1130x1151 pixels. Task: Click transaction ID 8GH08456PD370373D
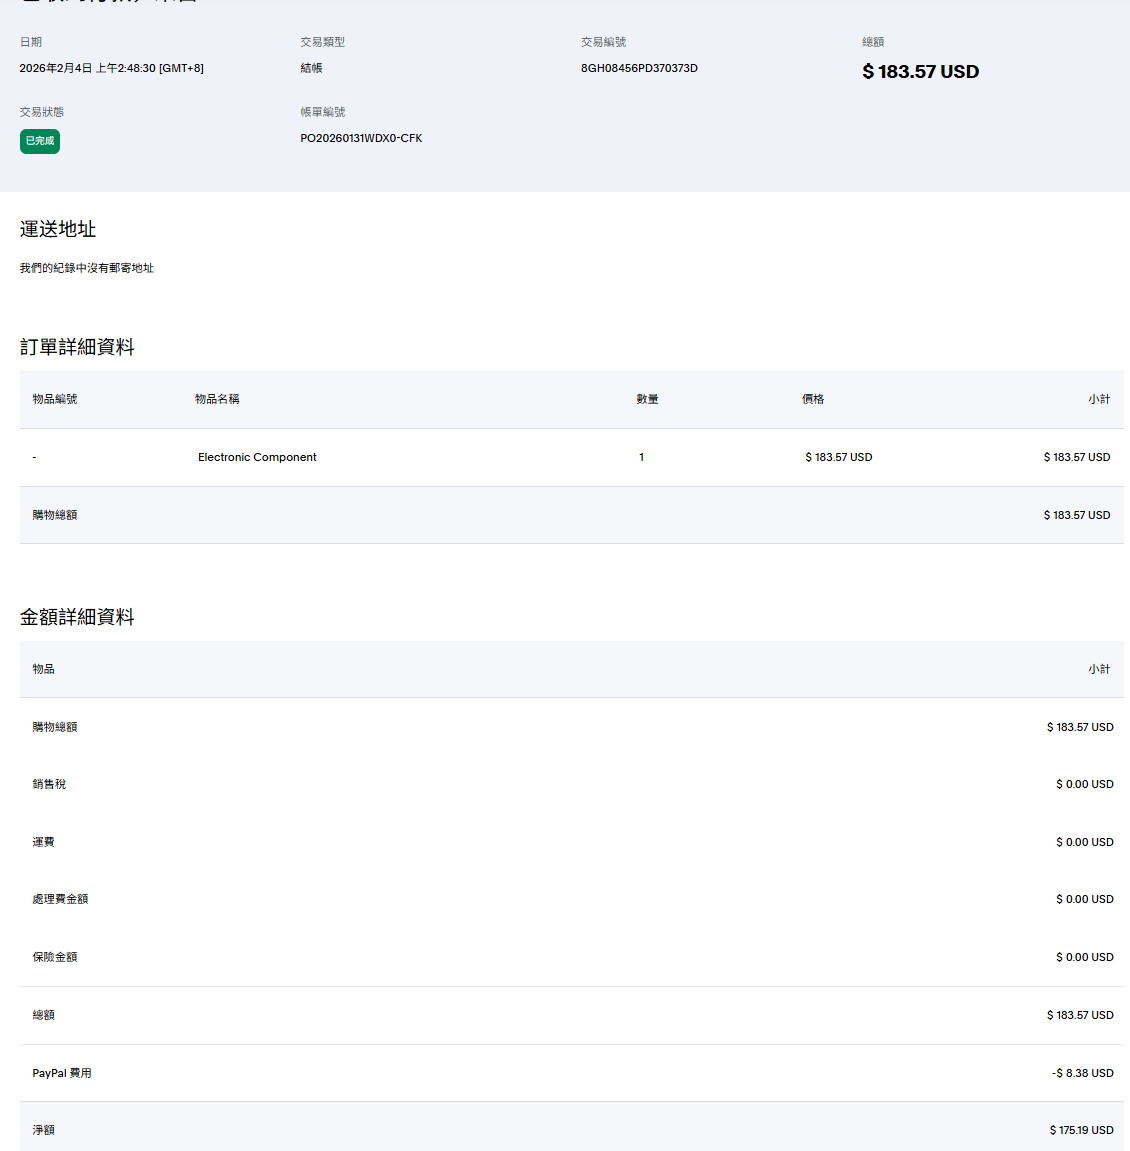pyautogui.click(x=639, y=68)
